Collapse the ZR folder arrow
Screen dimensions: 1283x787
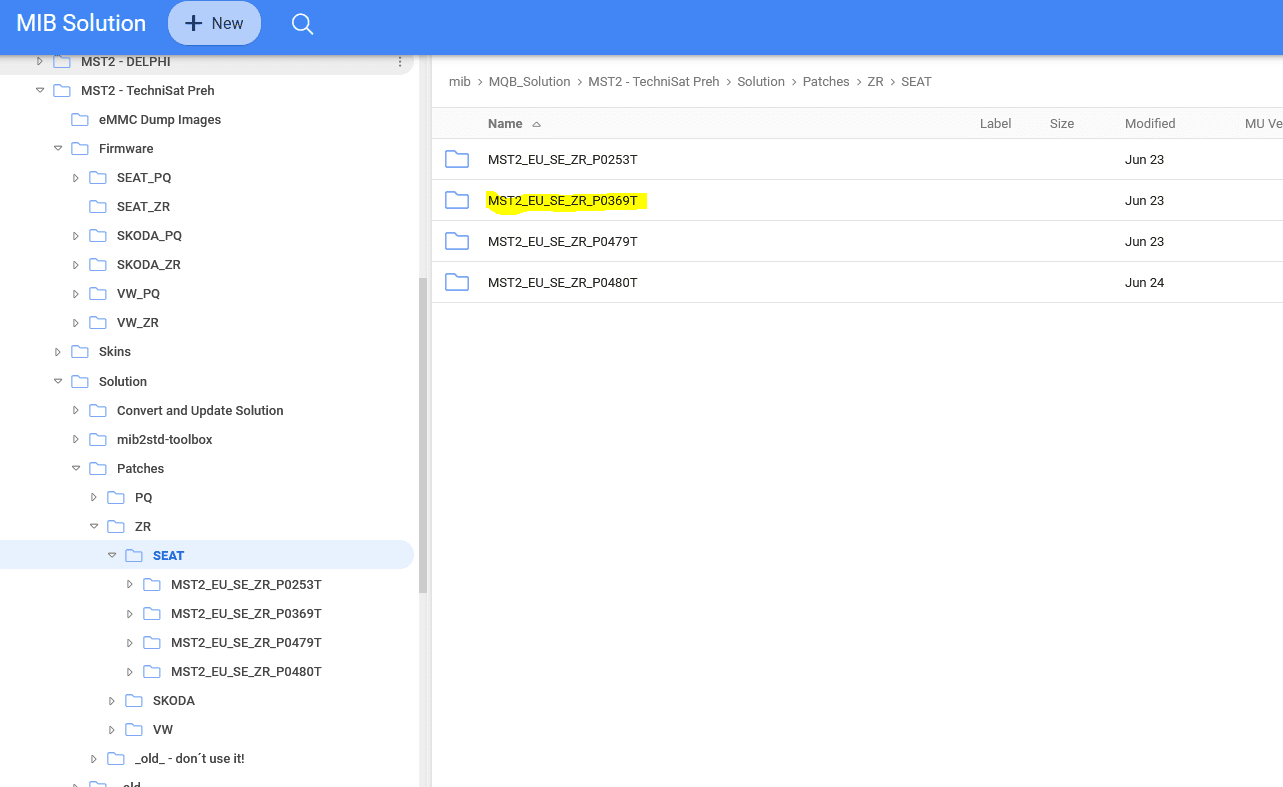click(x=94, y=527)
